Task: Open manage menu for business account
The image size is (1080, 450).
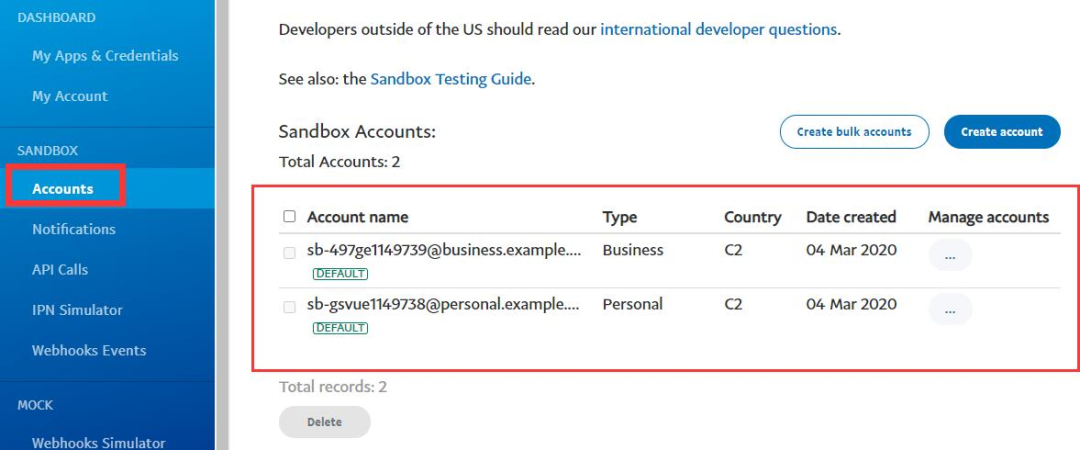Action: (950, 256)
